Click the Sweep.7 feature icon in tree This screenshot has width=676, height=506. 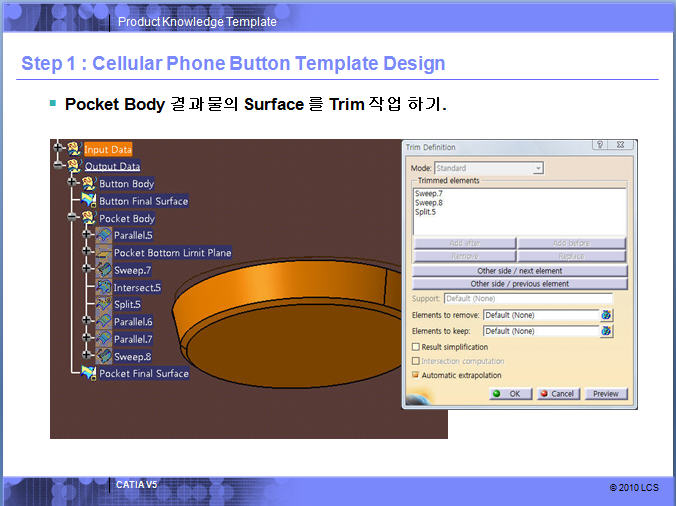tap(103, 270)
